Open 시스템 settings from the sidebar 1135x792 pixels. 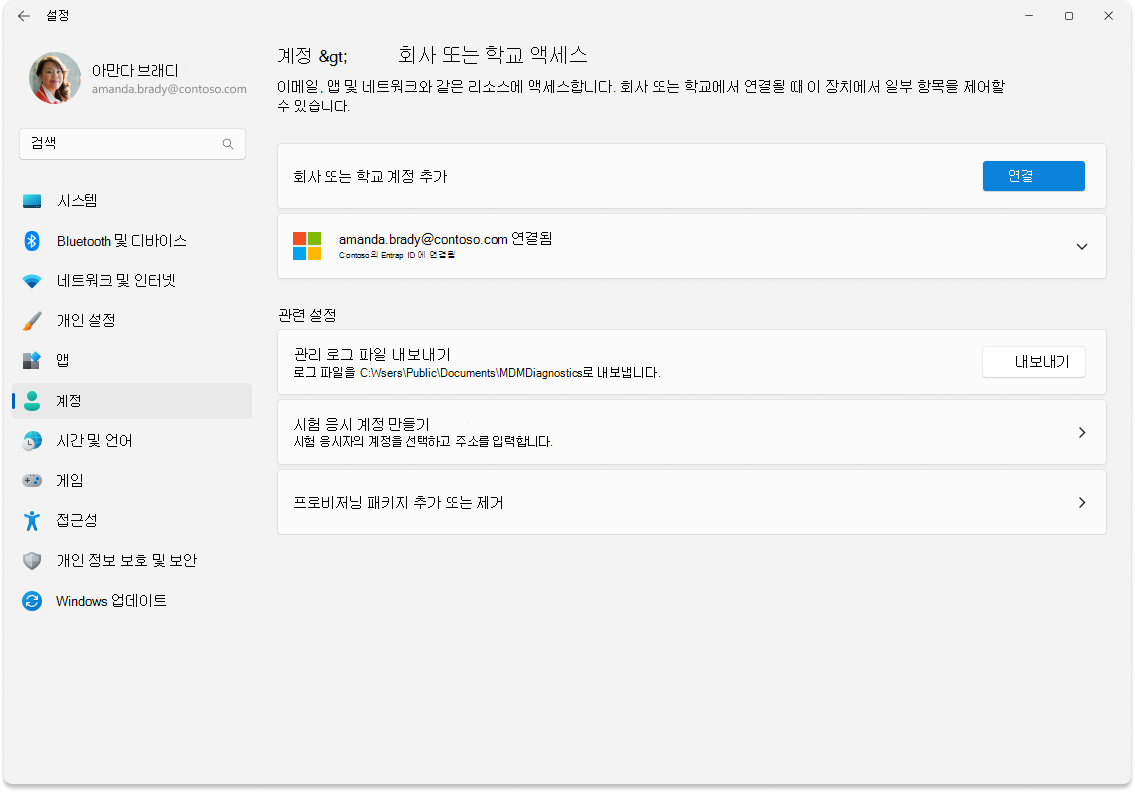75,200
